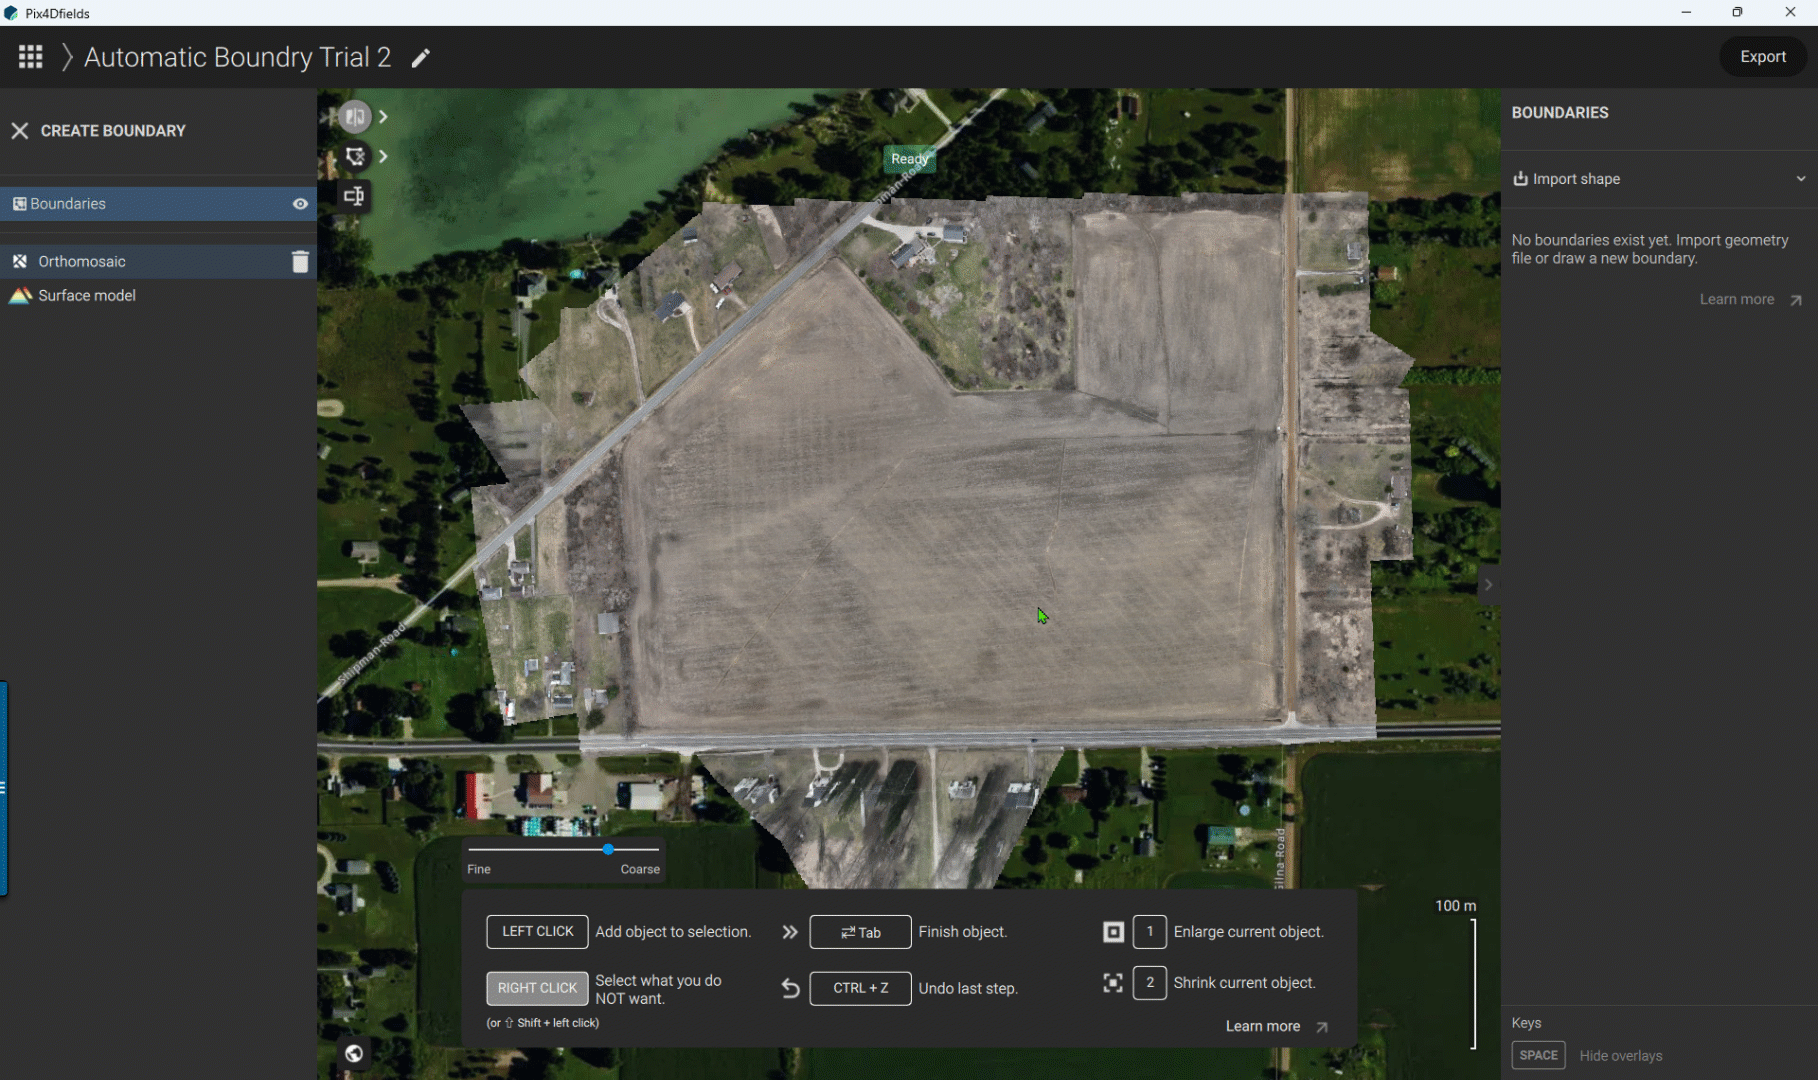Select the Surface model layer
Image resolution: width=1818 pixels, height=1080 pixels.
point(87,296)
